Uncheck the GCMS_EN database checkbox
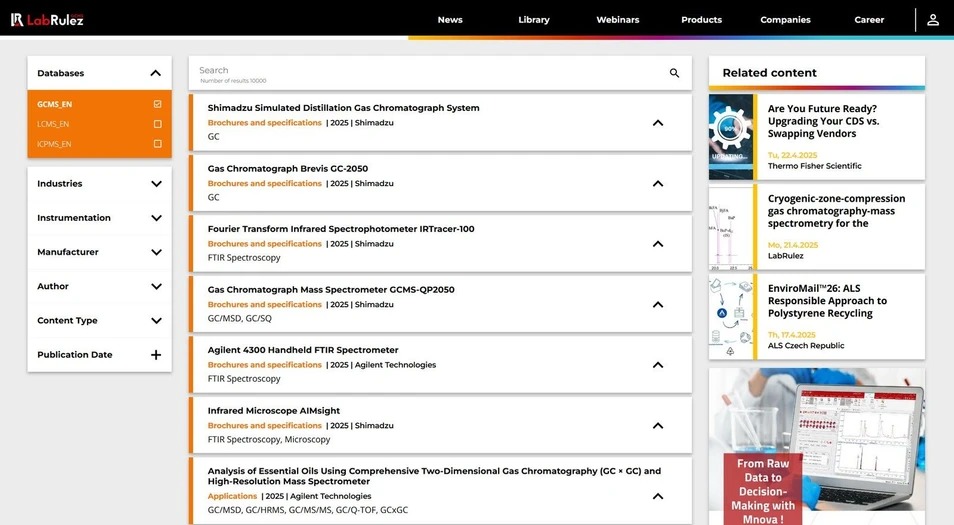The image size is (954, 525). click(x=158, y=104)
